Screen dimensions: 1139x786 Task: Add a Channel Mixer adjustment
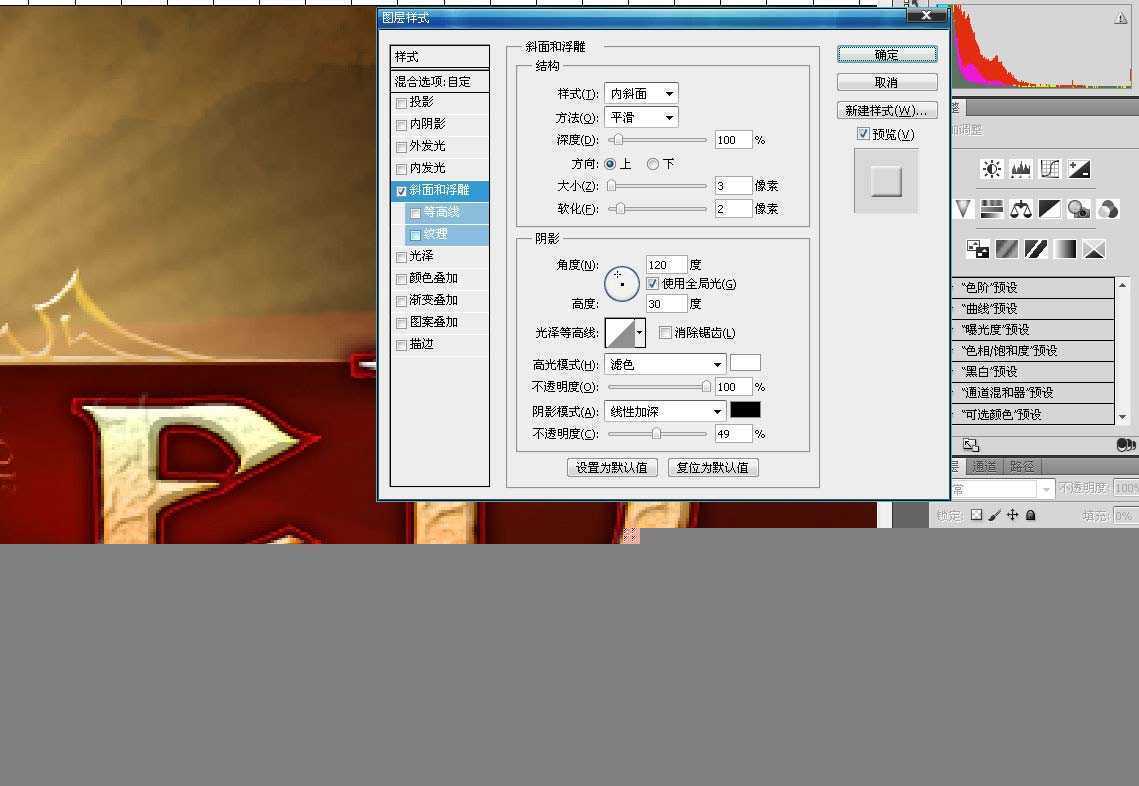(x=1108, y=209)
